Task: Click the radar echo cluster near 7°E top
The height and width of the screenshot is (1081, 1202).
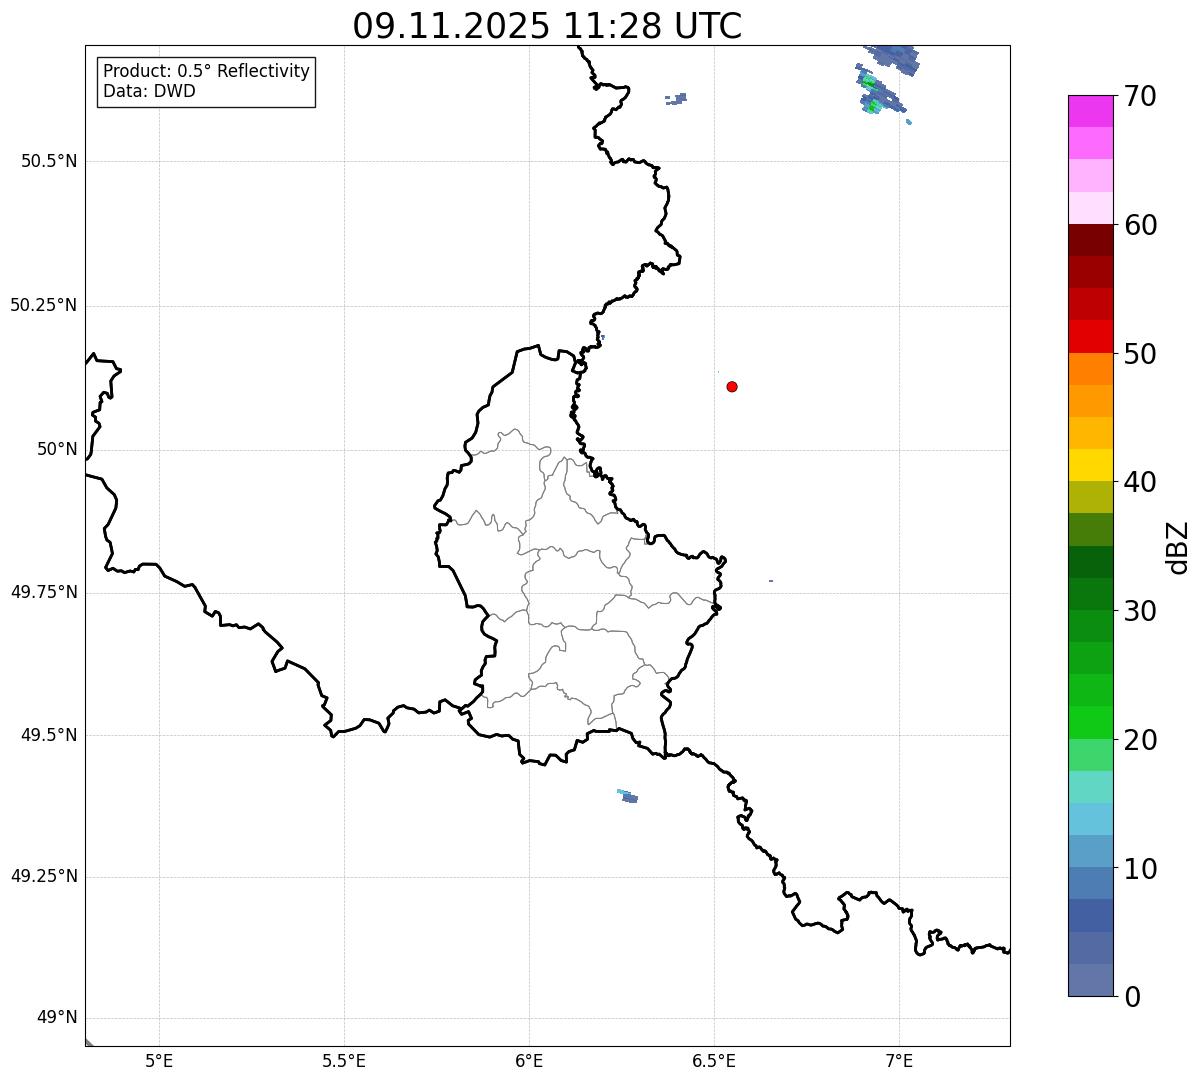Action: [x=884, y=80]
